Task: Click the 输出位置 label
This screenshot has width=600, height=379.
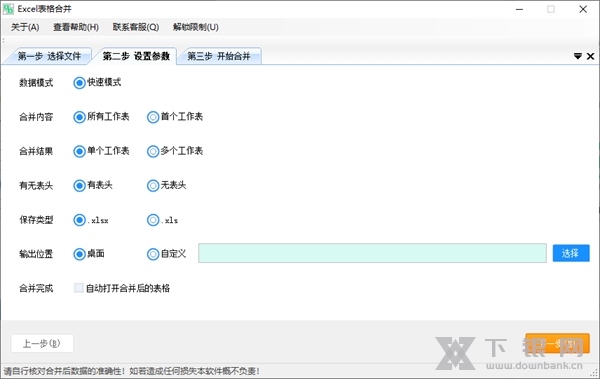Action: click(x=36, y=254)
